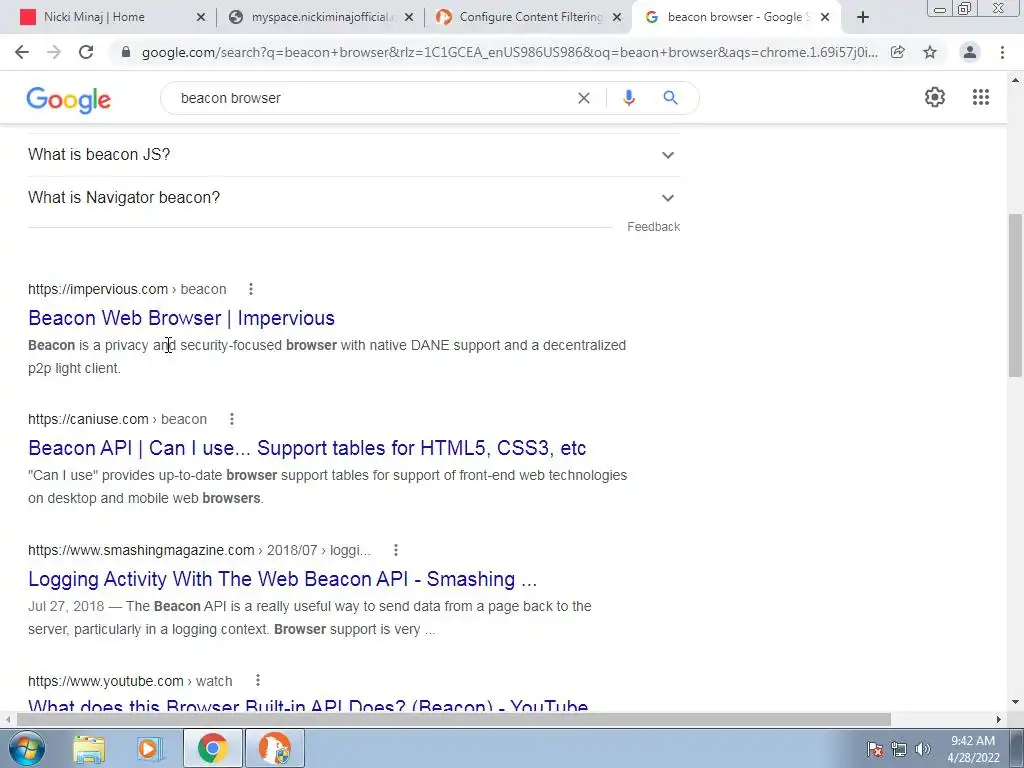Clear the search box with the X
Screen dimensions: 1024x768
(x=584, y=98)
